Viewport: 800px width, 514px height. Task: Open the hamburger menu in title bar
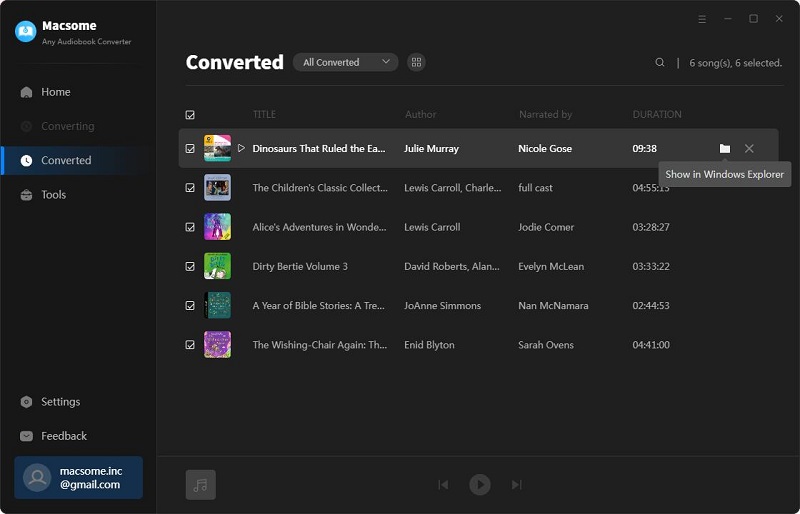pyautogui.click(x=702, y=19)
